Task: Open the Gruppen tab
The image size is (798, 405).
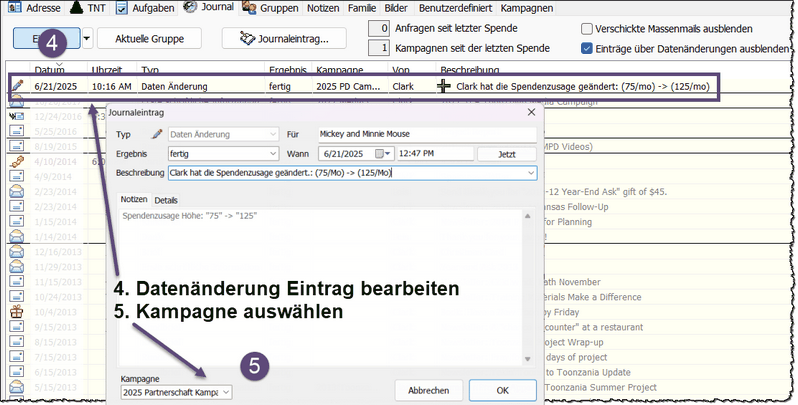Action: (x=270, y=8)
